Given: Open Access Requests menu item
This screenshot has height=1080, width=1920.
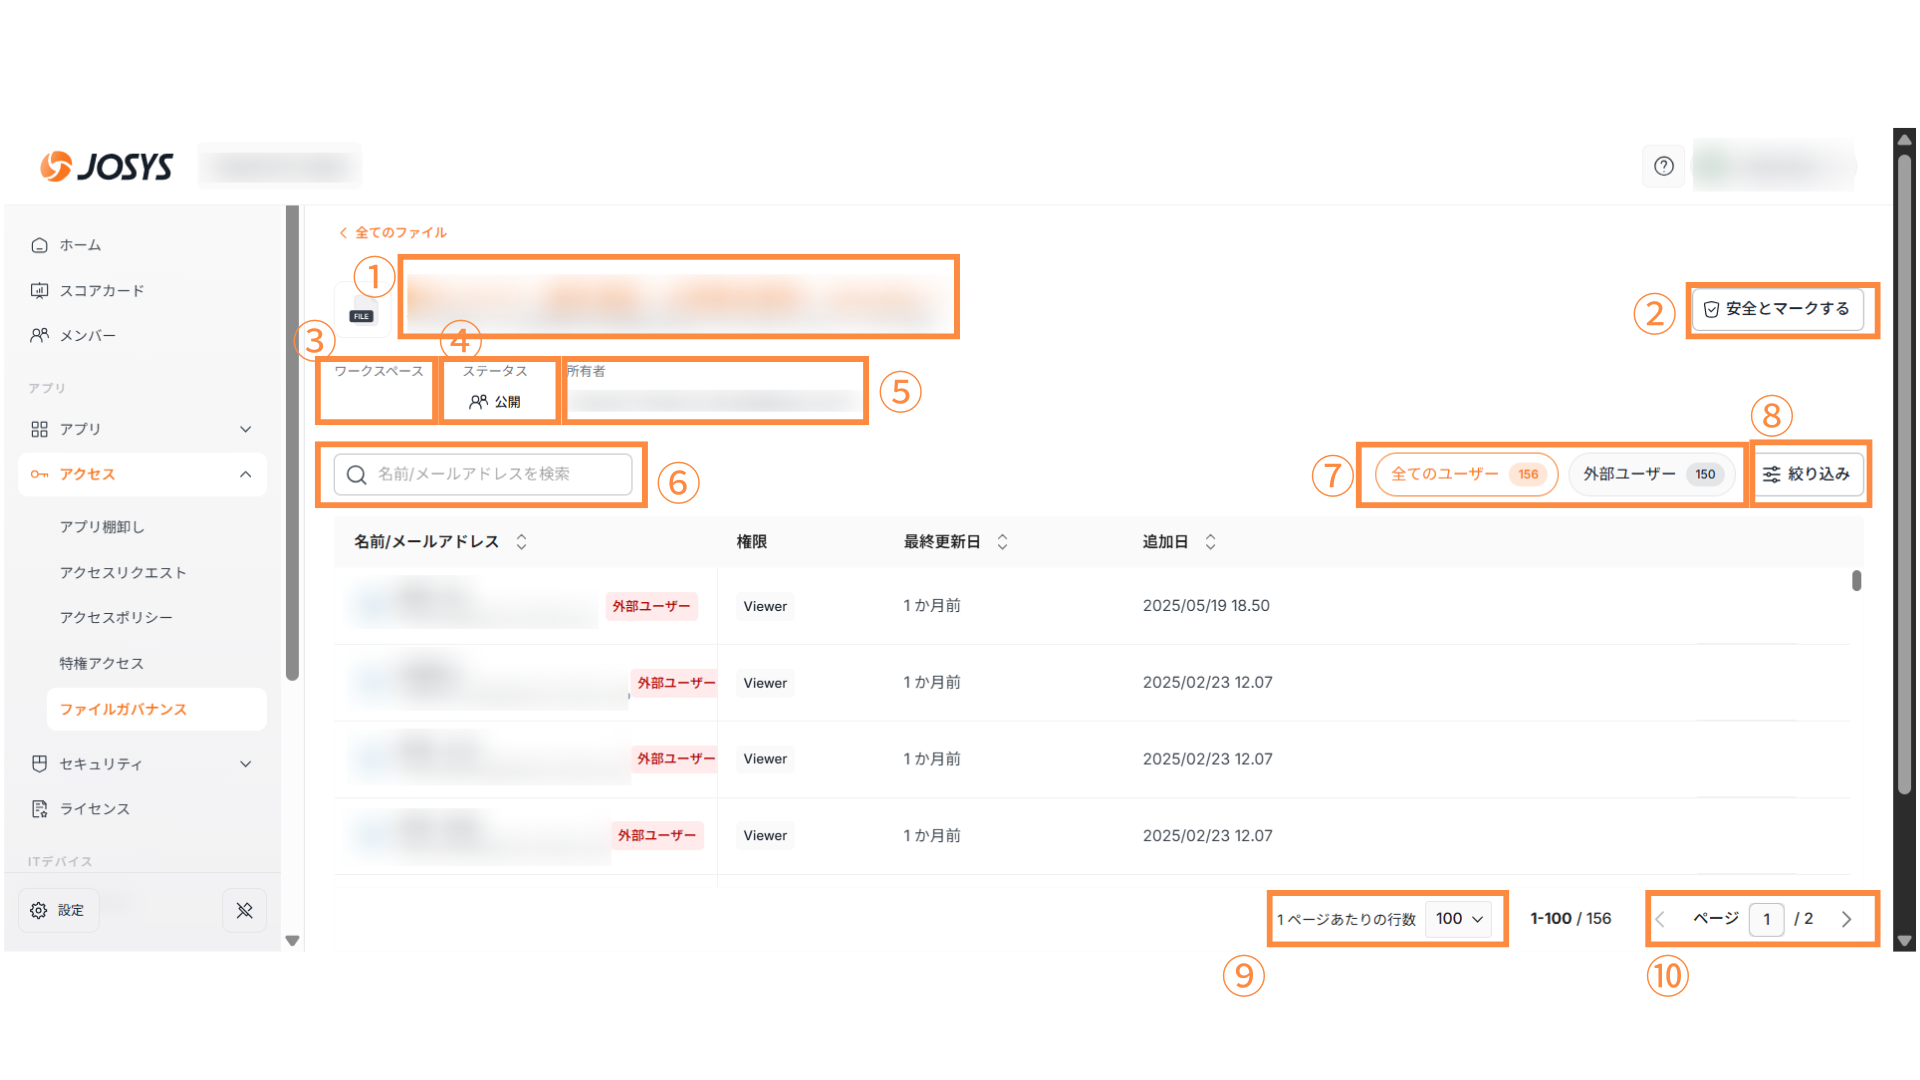Looking at the screenshot, I should 122,573.
